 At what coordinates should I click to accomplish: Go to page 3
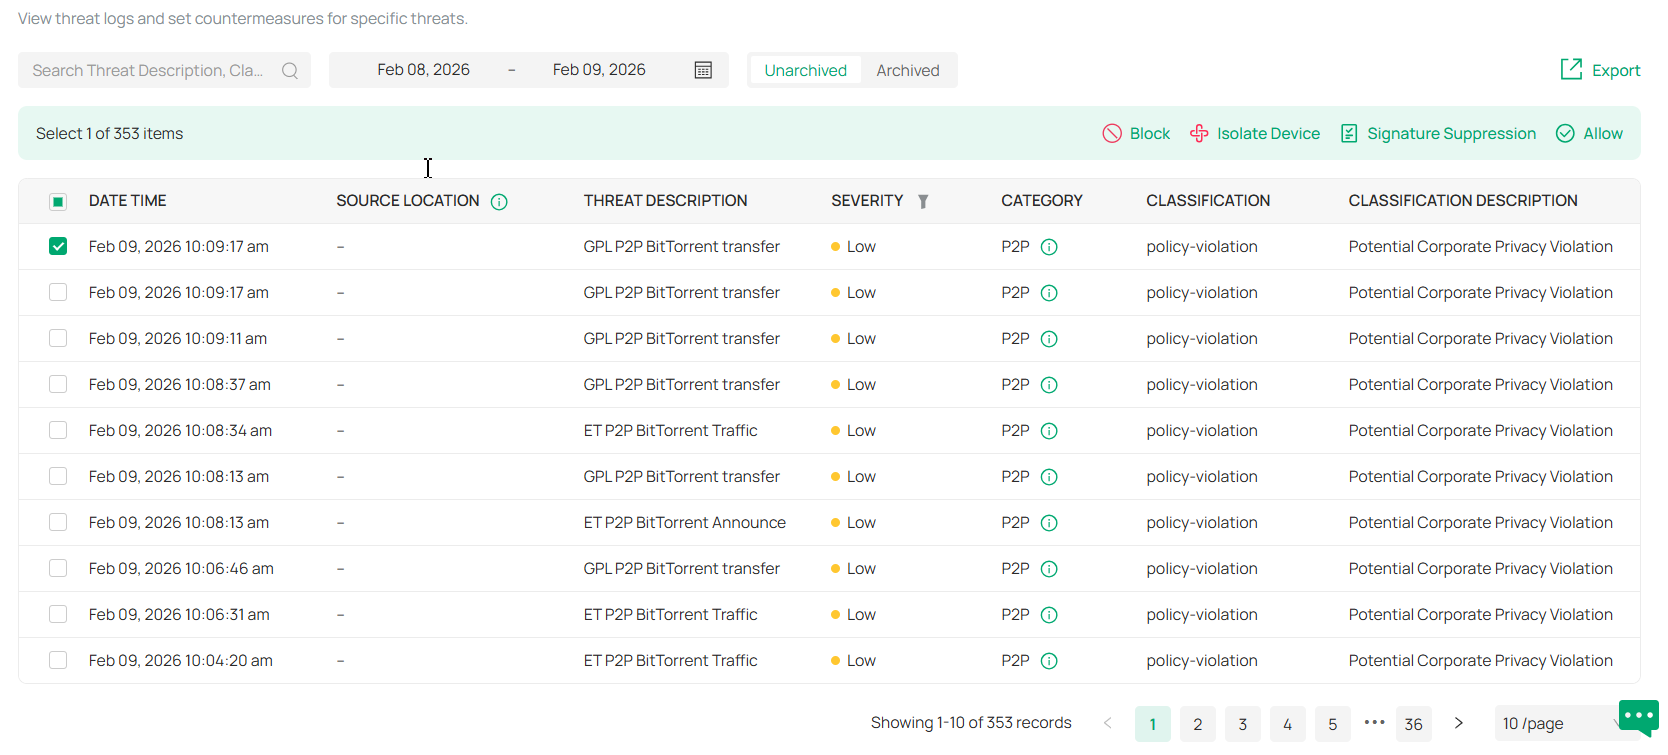click(1243, 724)
